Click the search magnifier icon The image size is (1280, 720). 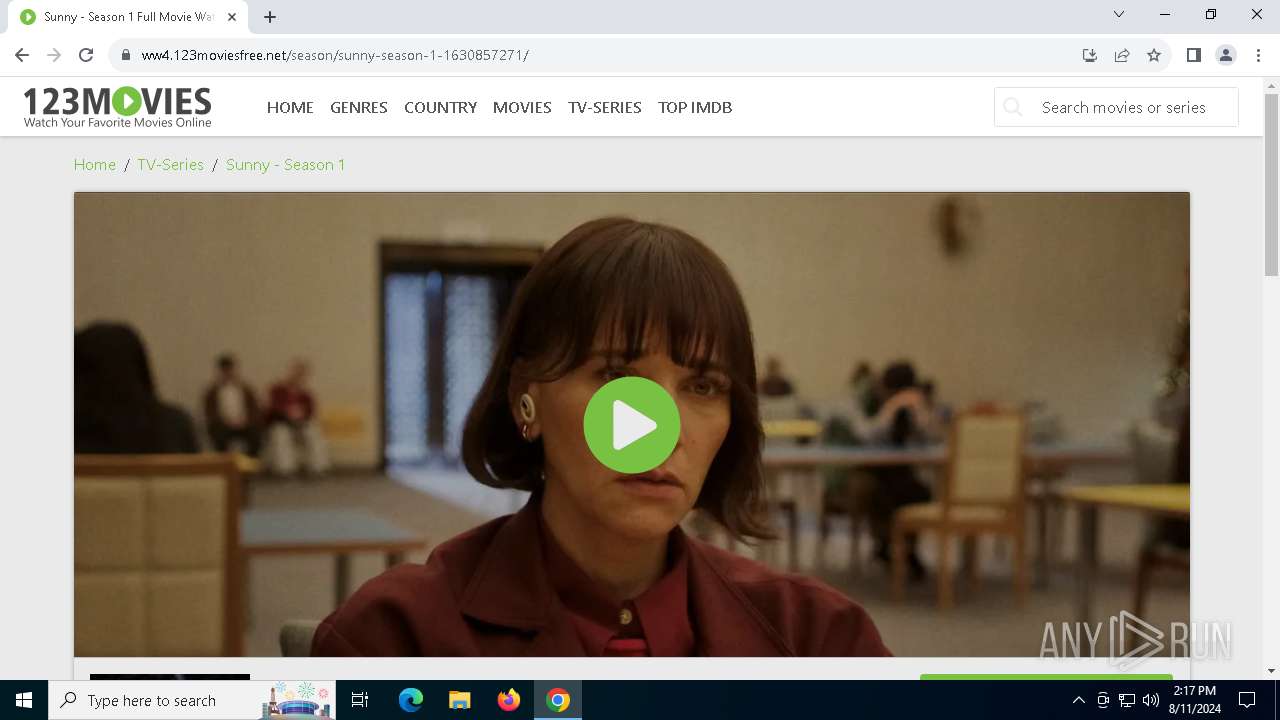point(1013,107)
